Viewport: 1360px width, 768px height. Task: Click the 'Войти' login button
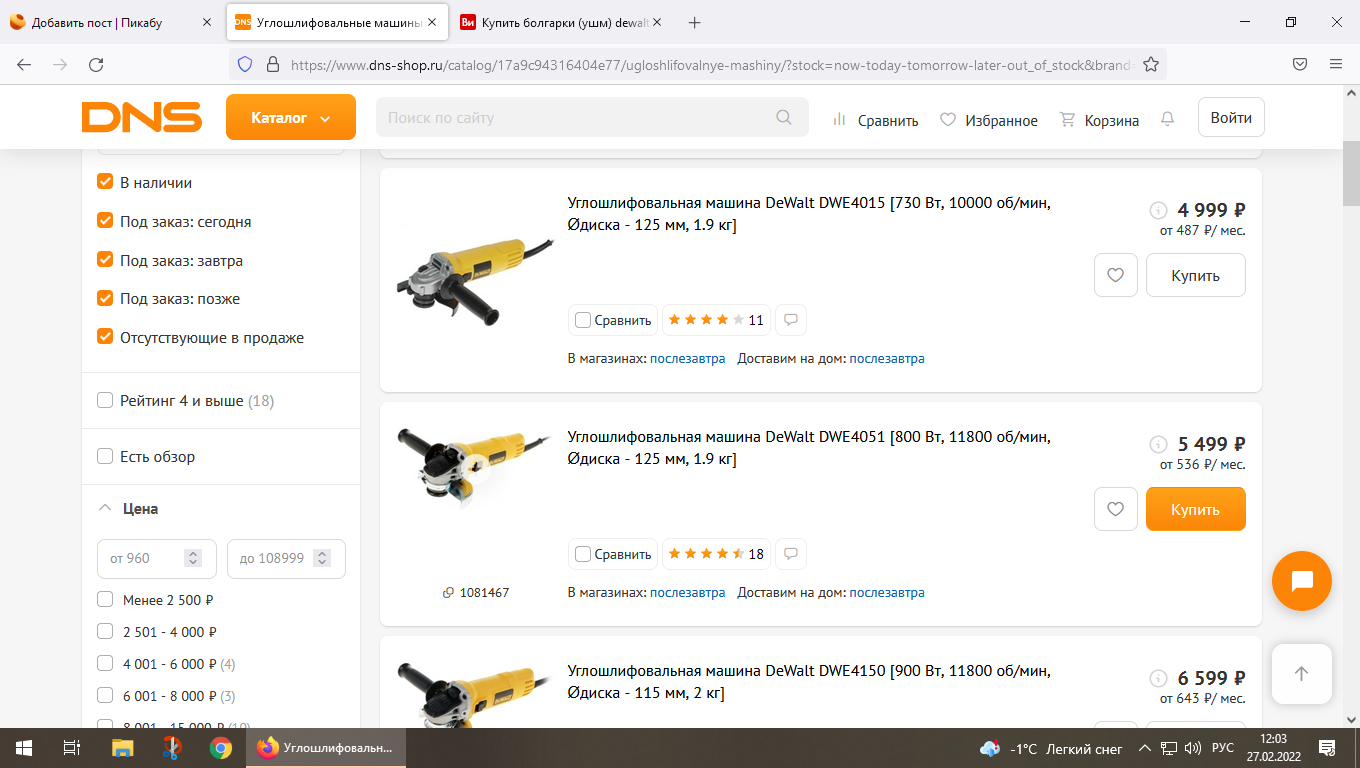(1231, 117)
